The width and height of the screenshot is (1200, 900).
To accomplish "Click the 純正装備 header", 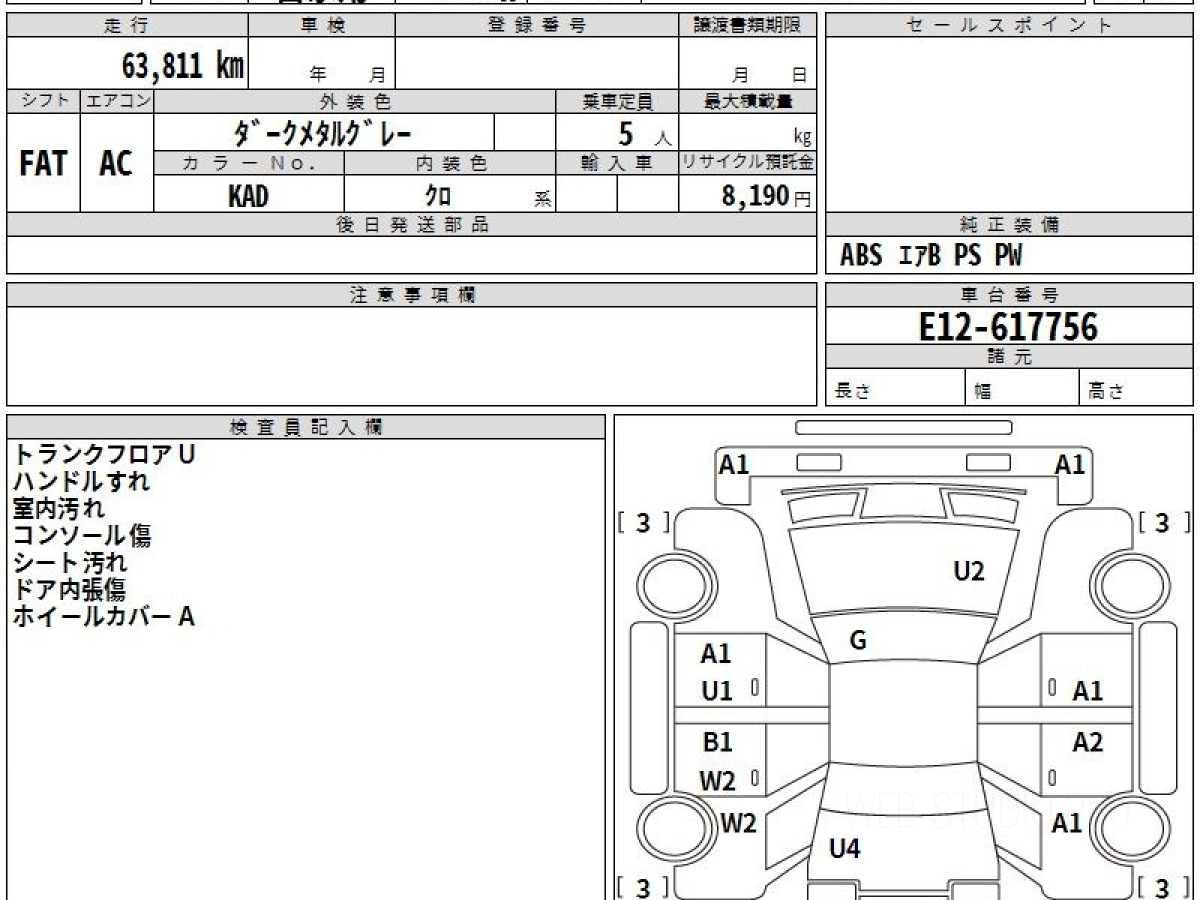I will coord(1009,225).
